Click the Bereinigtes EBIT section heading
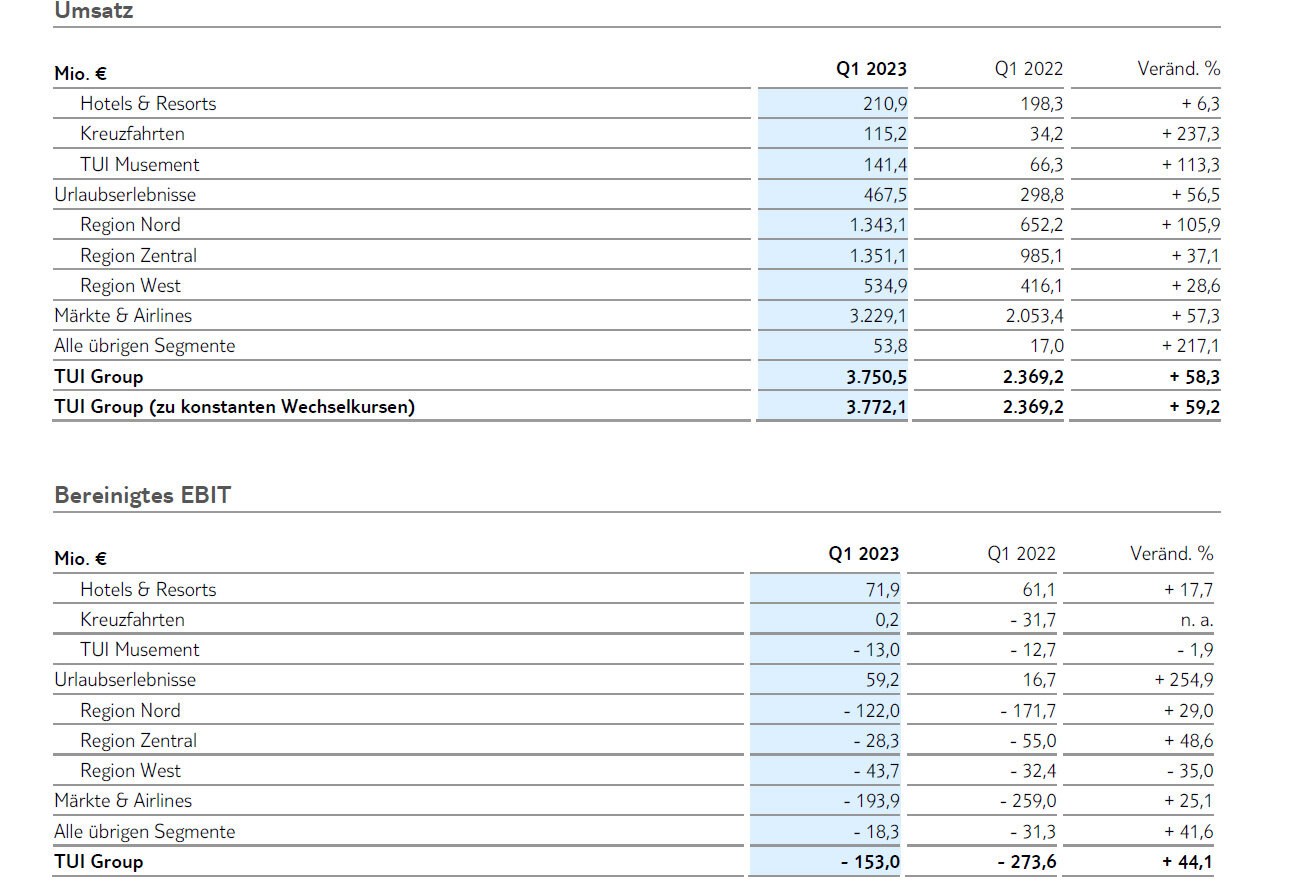The image size is (1311, 887). point(142,495)
